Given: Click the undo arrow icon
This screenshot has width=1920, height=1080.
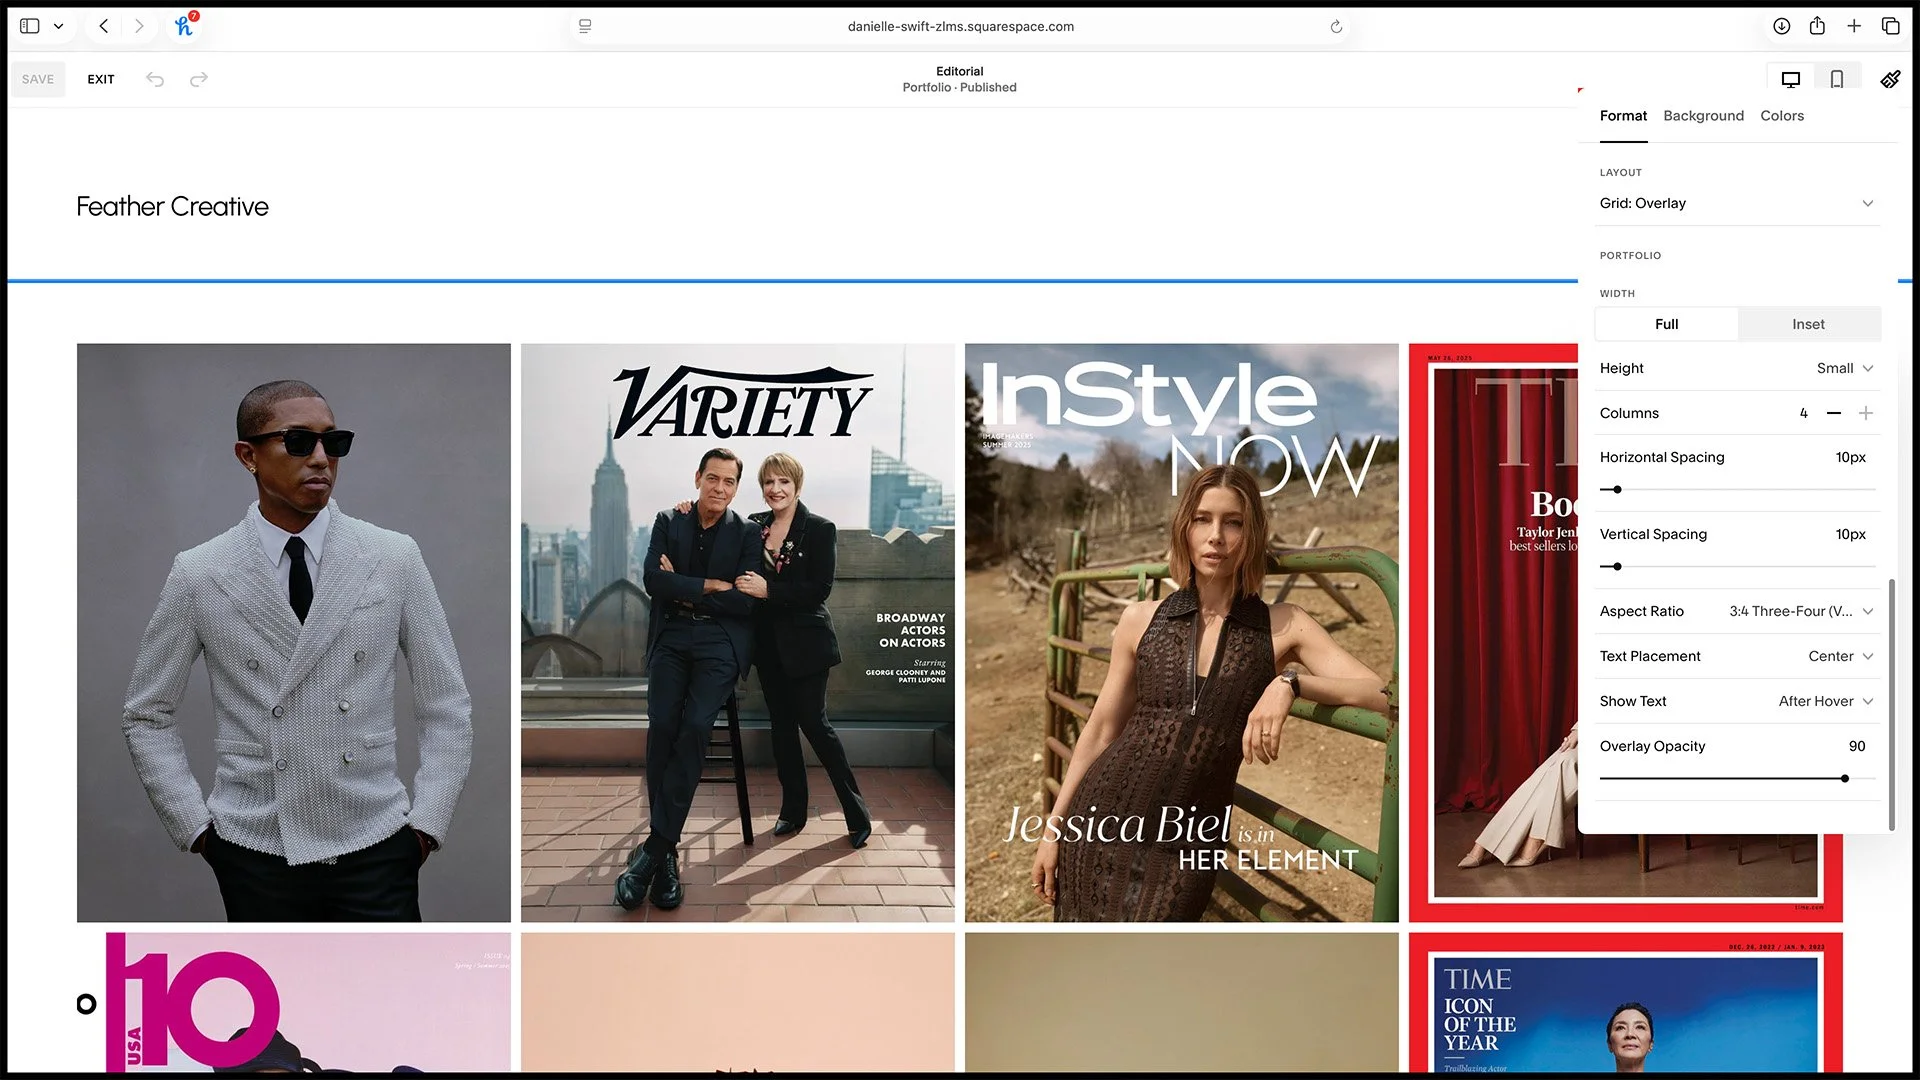Looking at the screenshot, I should (155, 79).
